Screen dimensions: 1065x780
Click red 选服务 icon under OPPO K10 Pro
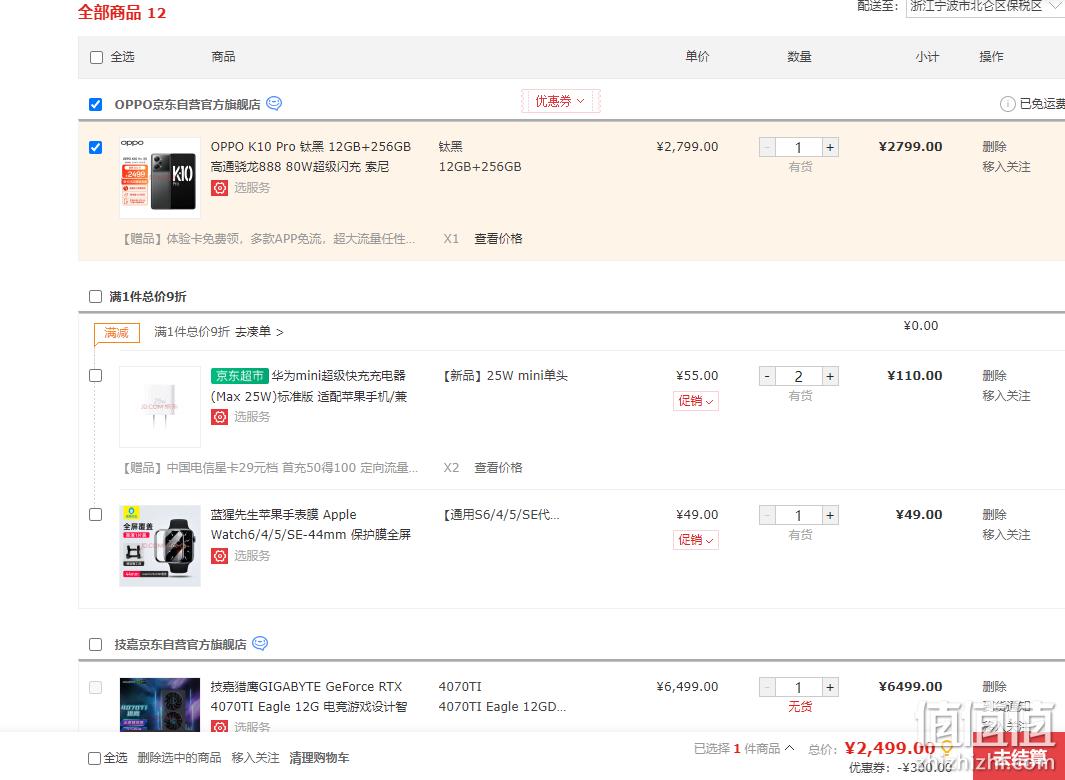coord(219,188)
